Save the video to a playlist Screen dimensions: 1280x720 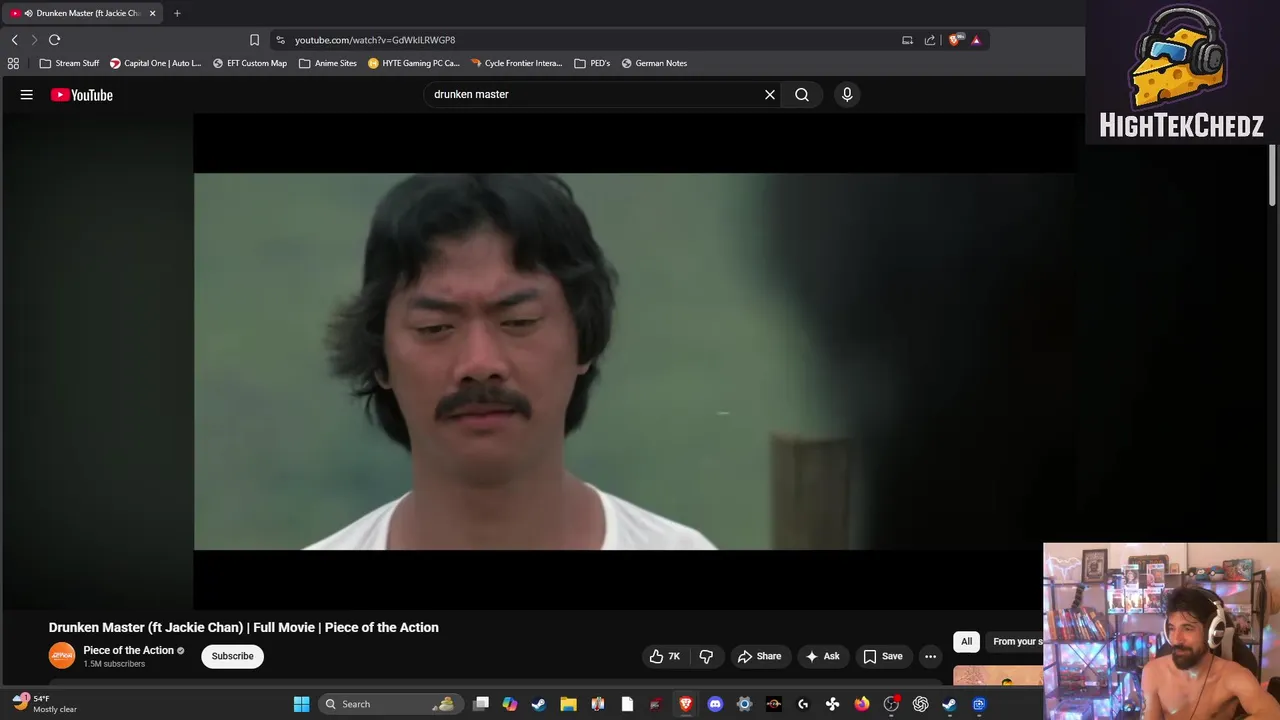[883, 656]
